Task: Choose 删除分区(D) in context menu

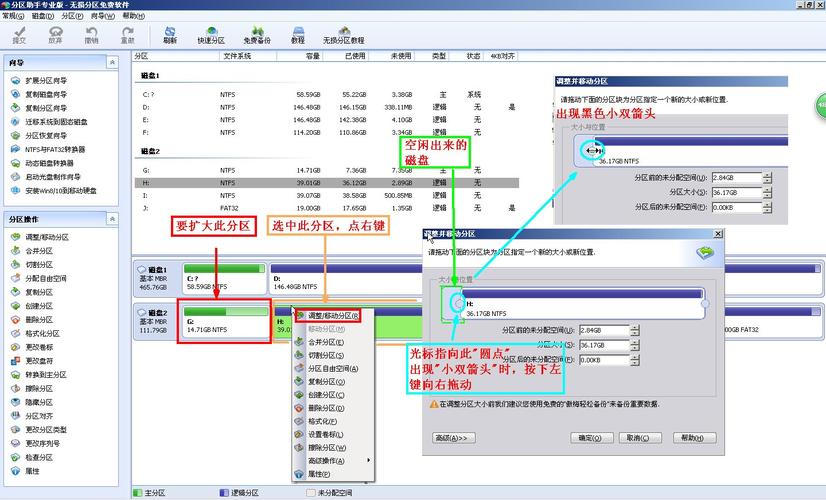Action: pyautogui.click(x=333, y=408)
